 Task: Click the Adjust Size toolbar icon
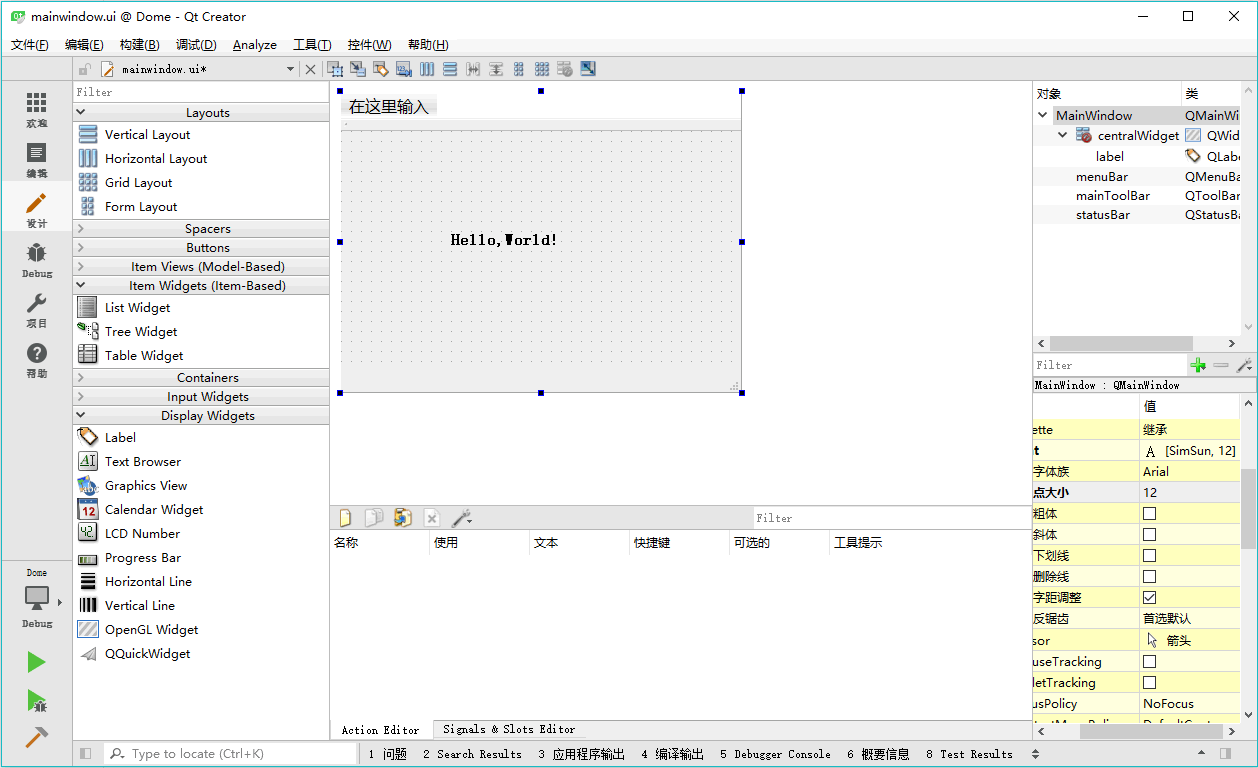pos(588,69)
